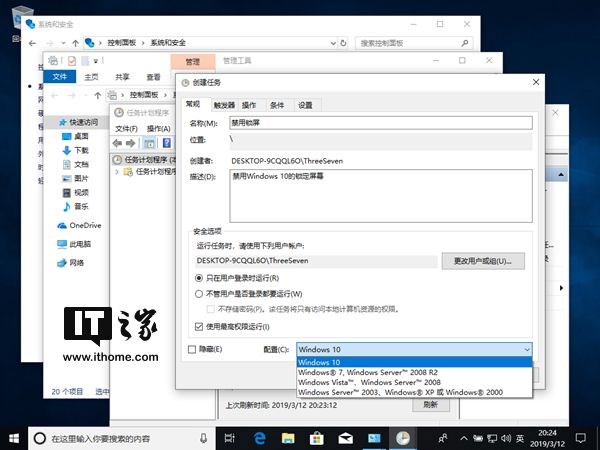The width and height of the screenshot is (600, 450).
Task: Collapse the 配置 dropdown arrow
Action: pos(527,349)
